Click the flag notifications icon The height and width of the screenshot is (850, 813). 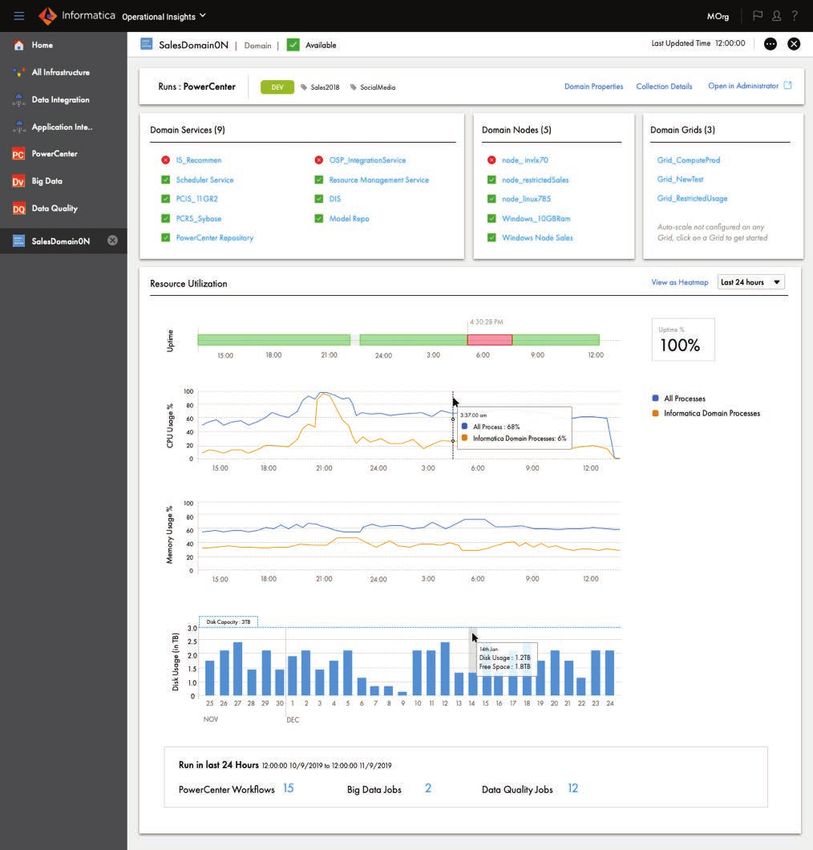pos(757,16)
